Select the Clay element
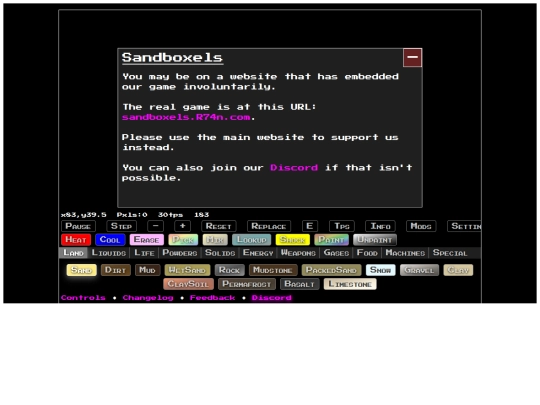This screenshot has width=540, height=405. [x=458, y=270]
